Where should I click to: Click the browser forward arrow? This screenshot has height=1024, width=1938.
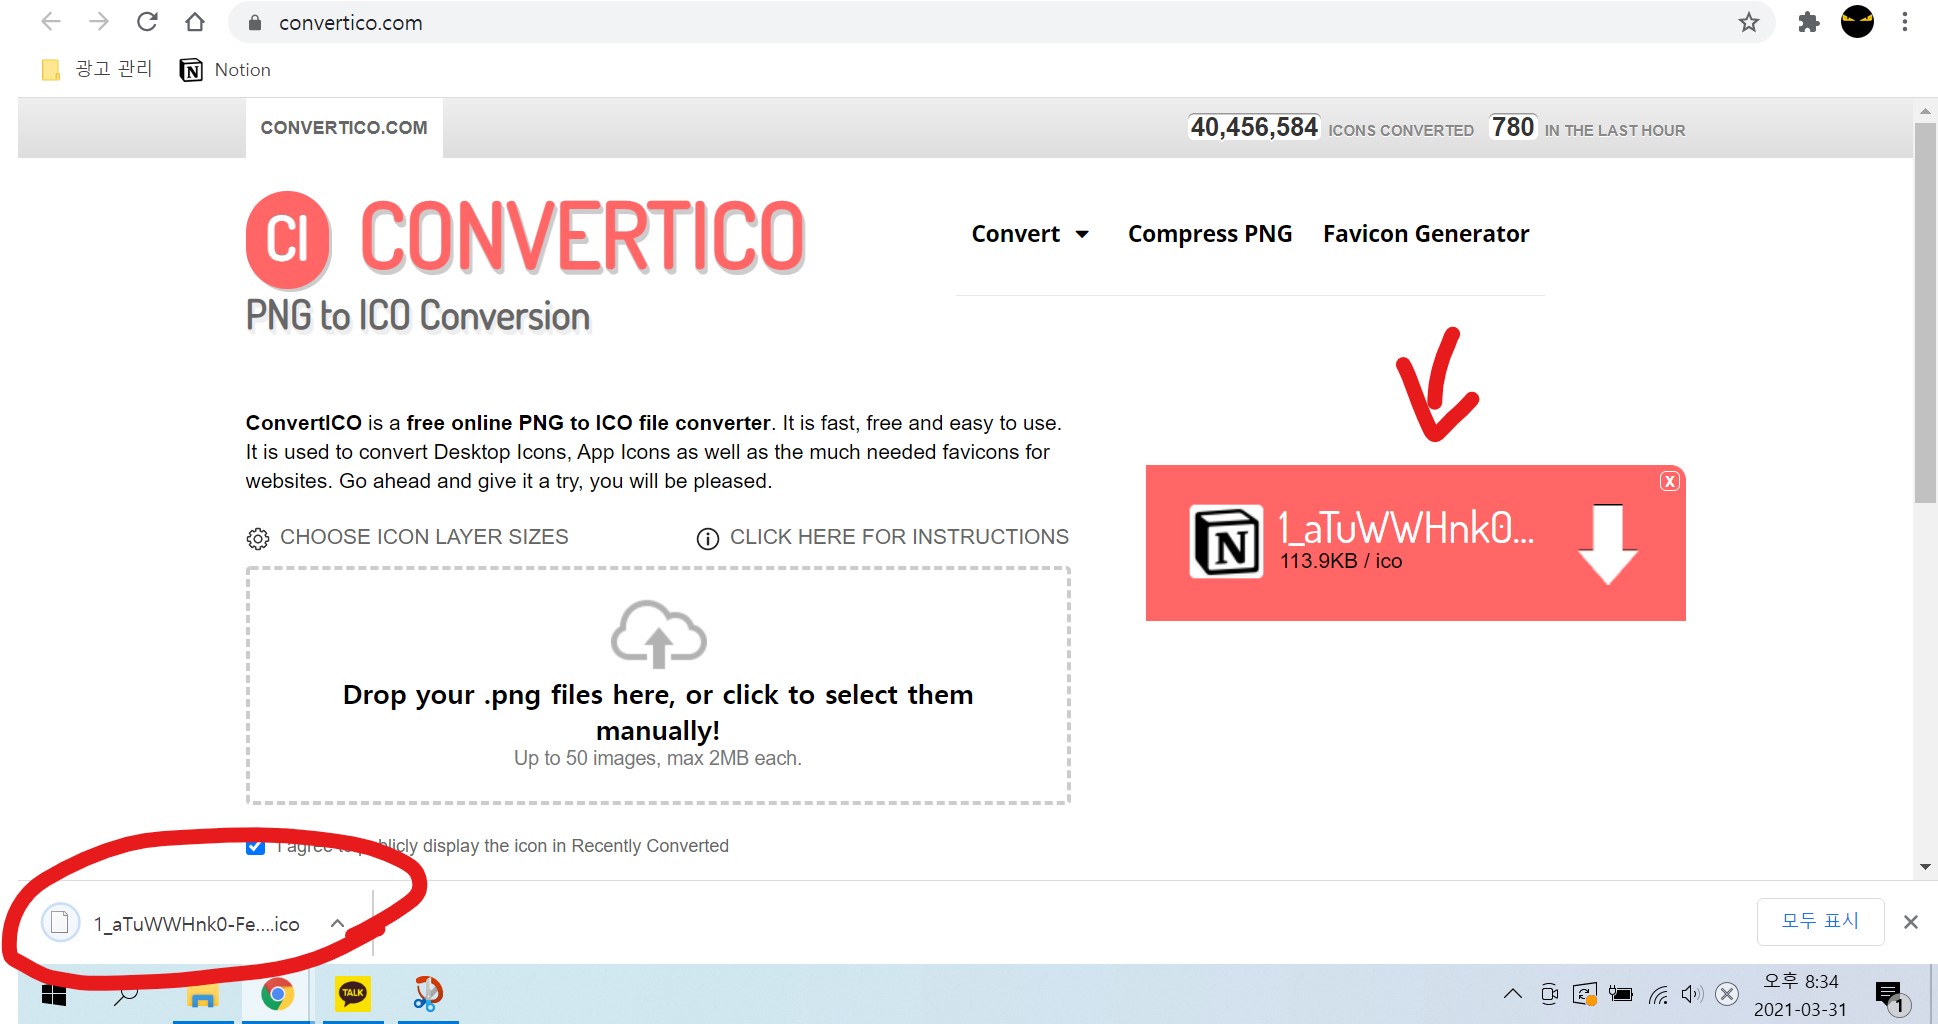pos(99,22)
